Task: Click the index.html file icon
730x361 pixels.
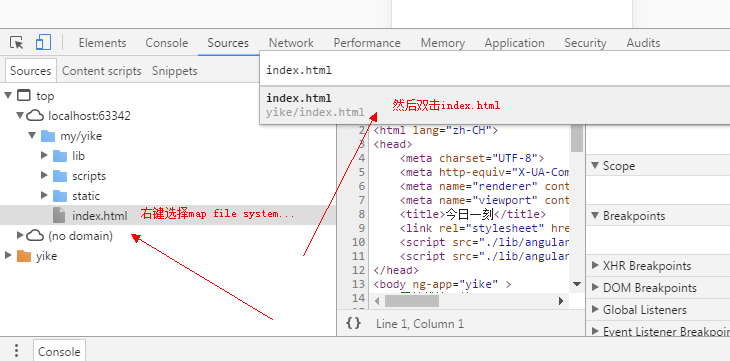Action: pos(59,216)
